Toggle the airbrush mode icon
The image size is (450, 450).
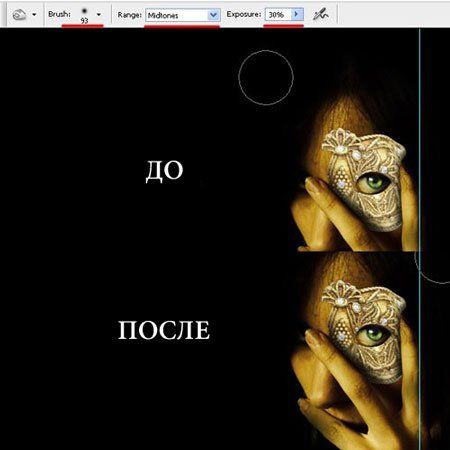(x=321, y=15)
